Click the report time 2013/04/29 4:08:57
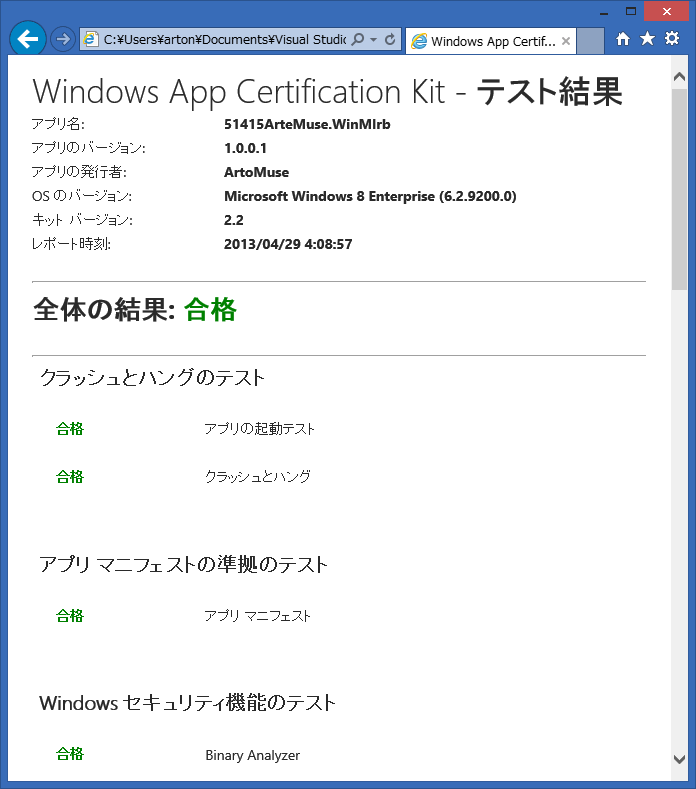Image resolution: width=696 pixels, height=789 pixels. [x=288, y=244]
